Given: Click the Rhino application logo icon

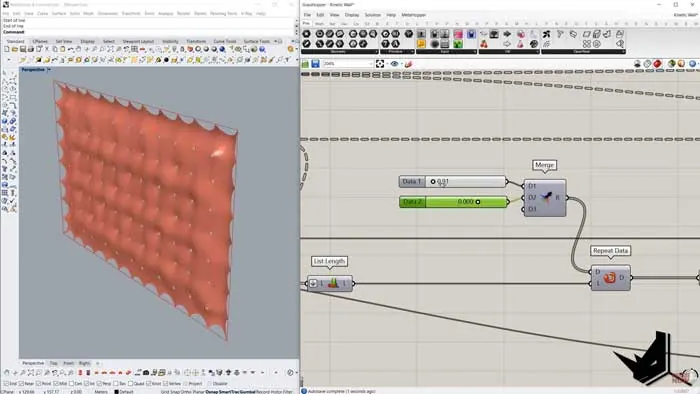Looking at the screenshot, I should click(6, 4).
